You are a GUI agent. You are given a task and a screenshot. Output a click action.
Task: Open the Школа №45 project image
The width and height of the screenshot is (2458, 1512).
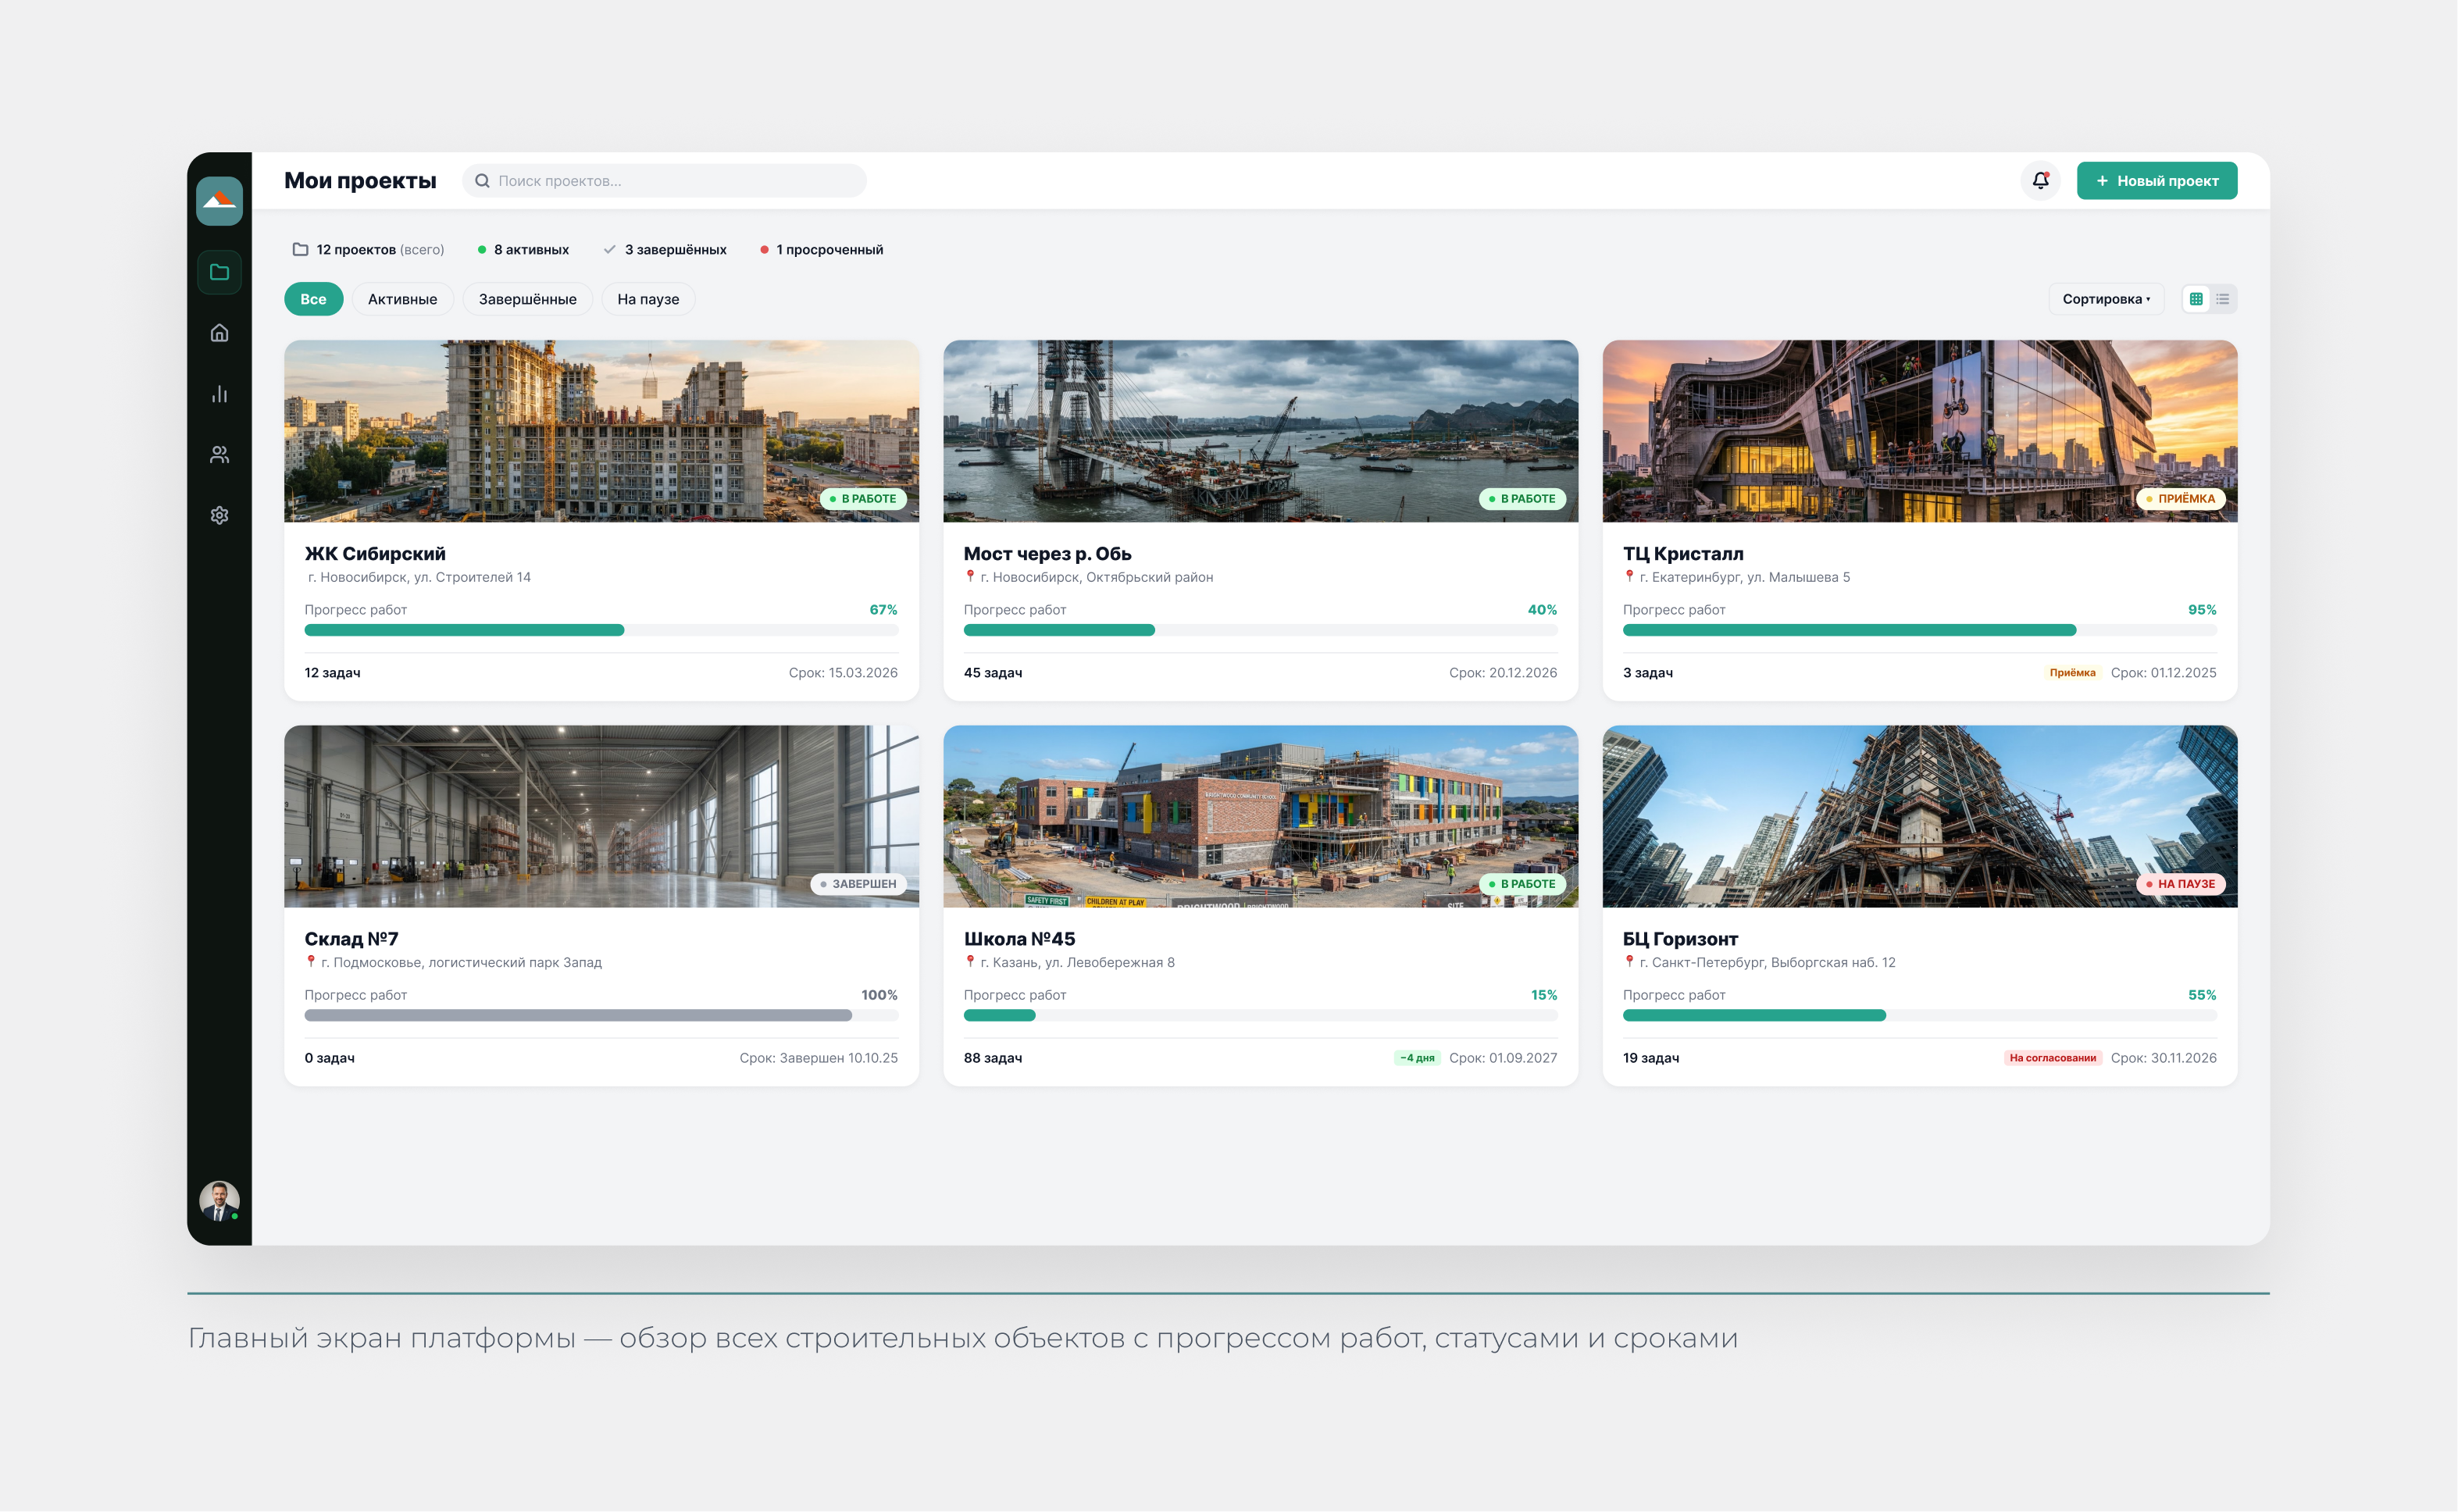pos(1260,816)
